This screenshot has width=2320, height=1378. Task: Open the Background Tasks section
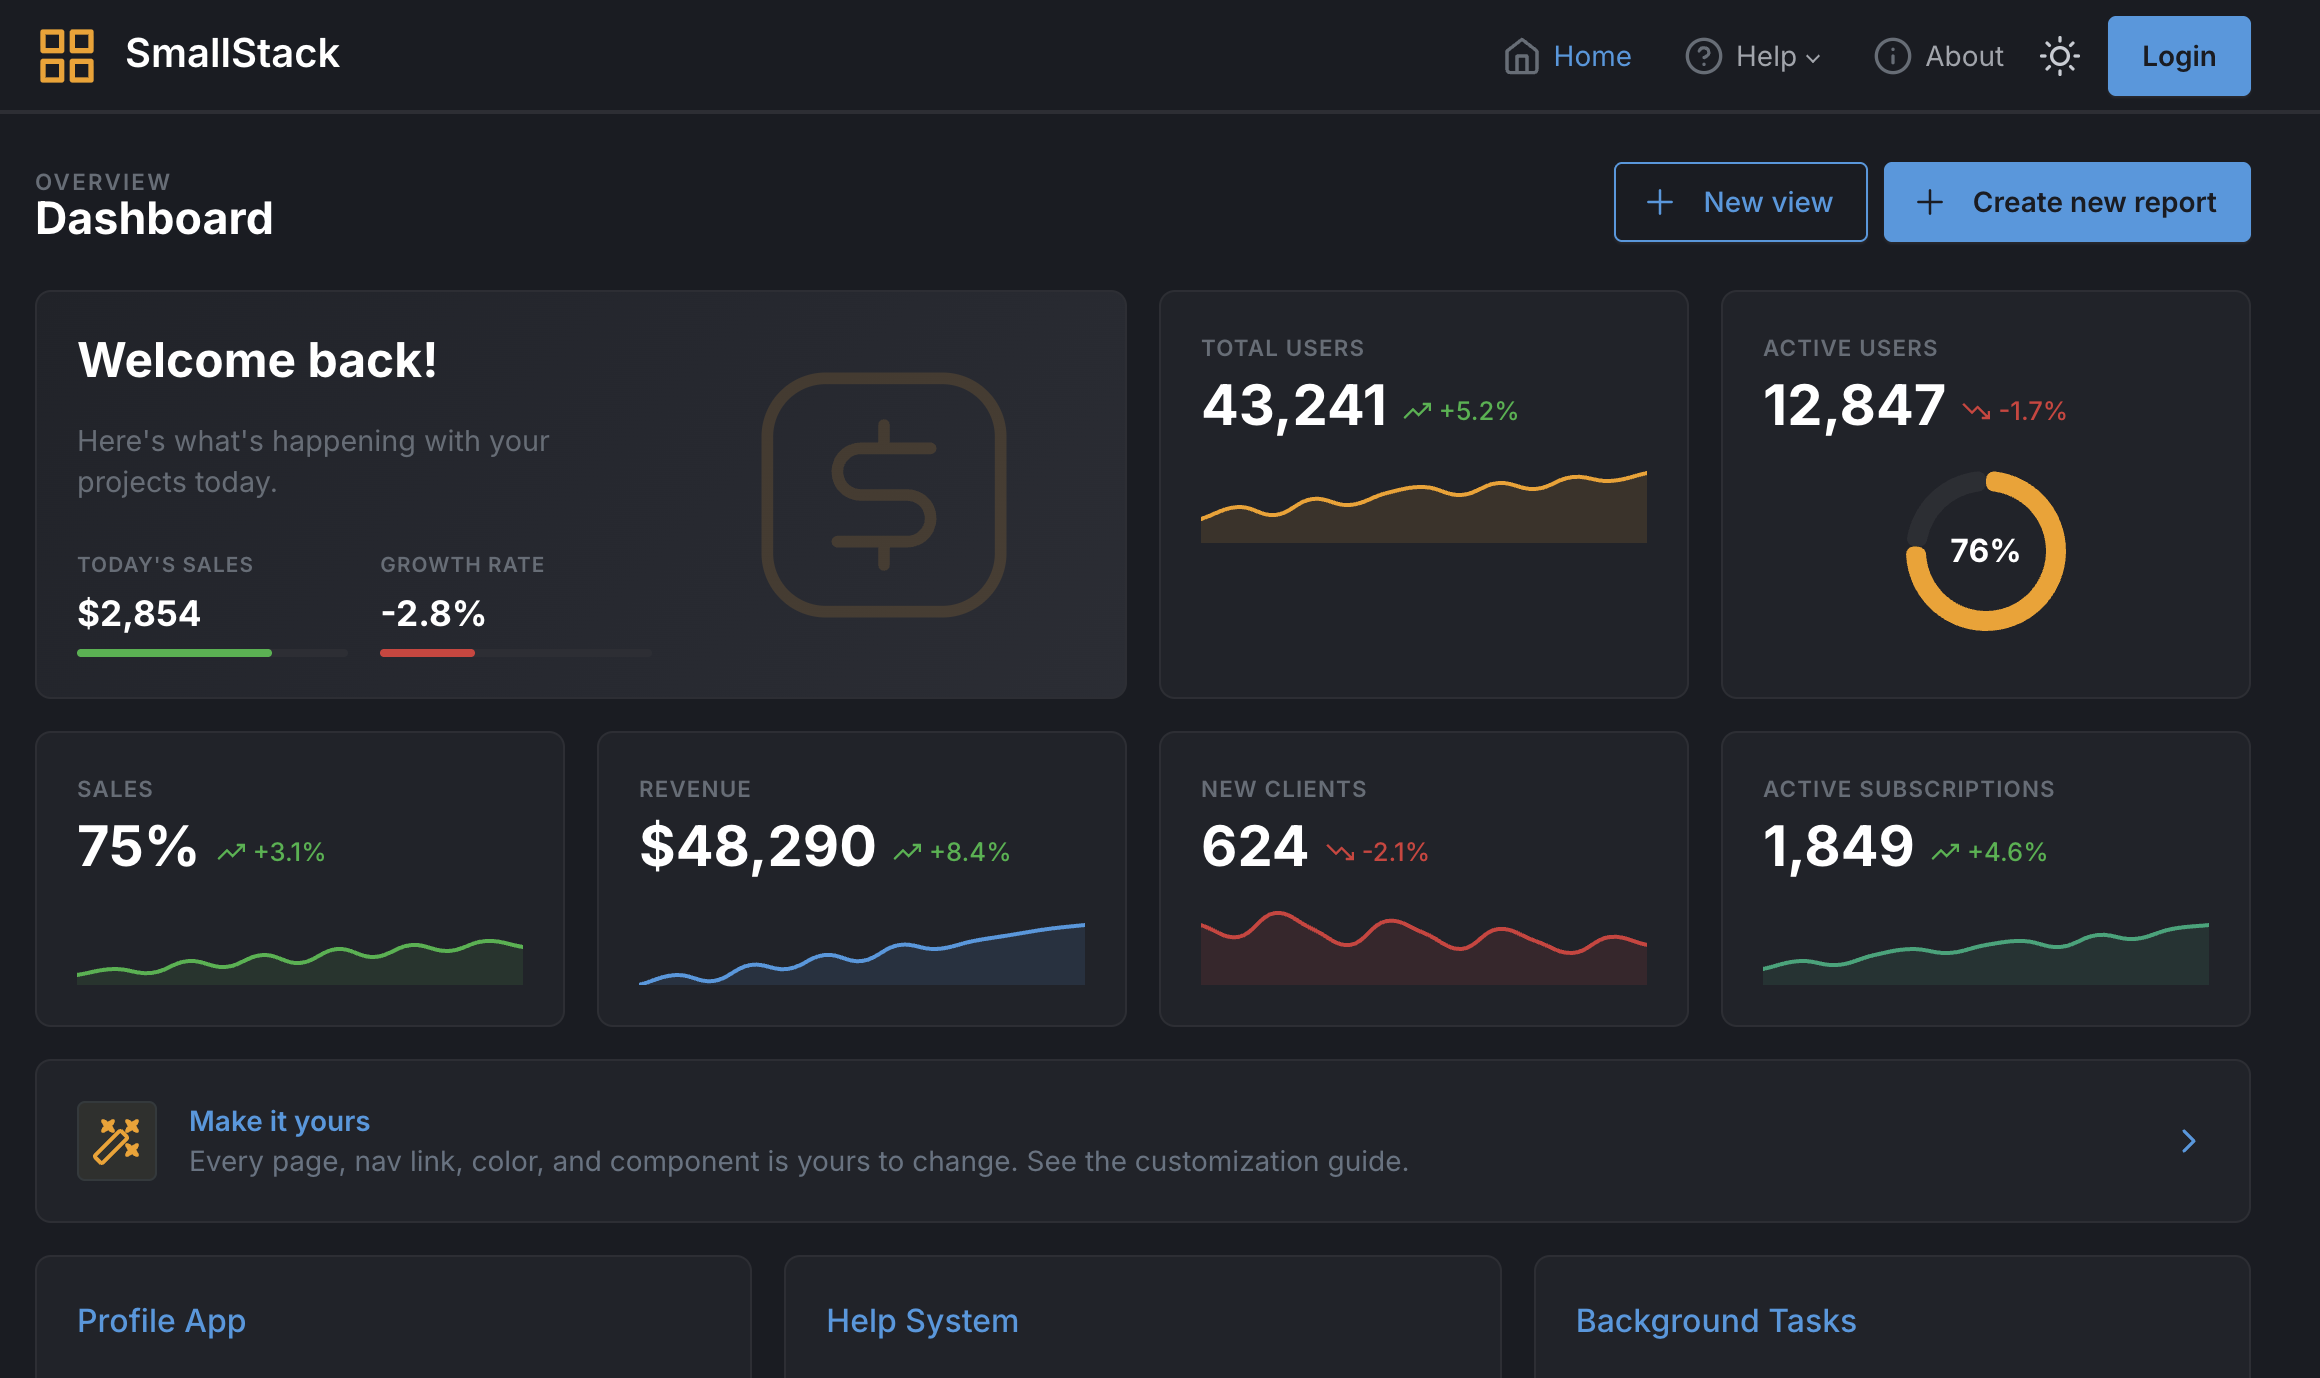1715,1320
